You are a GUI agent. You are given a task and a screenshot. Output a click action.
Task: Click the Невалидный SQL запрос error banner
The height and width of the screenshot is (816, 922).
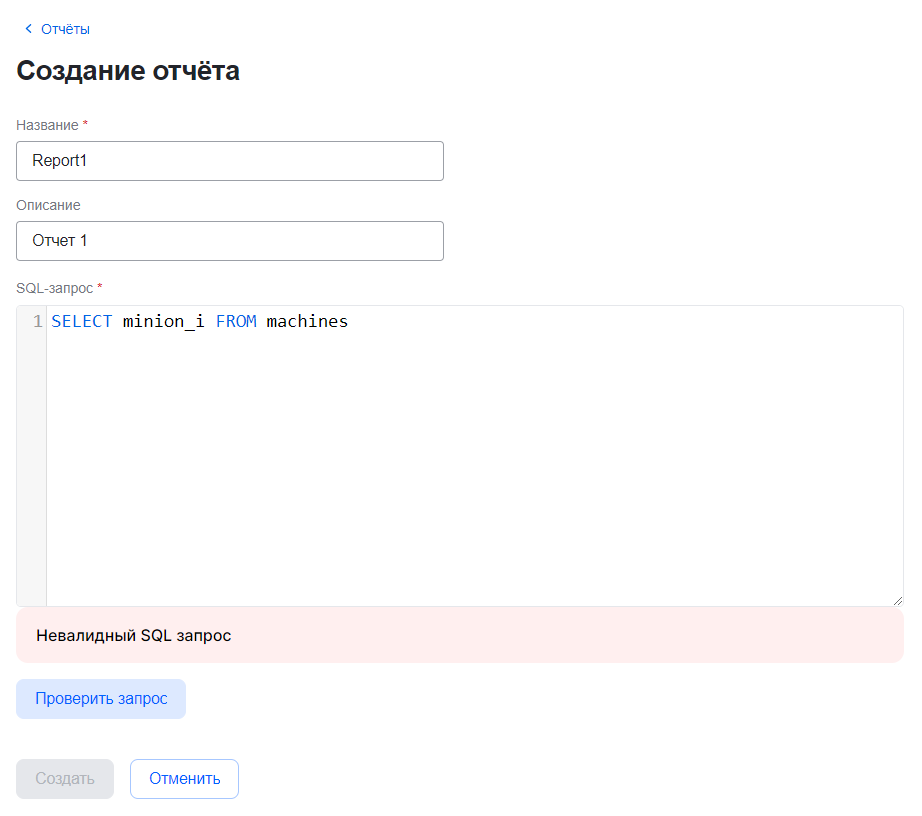coord(460,635)
